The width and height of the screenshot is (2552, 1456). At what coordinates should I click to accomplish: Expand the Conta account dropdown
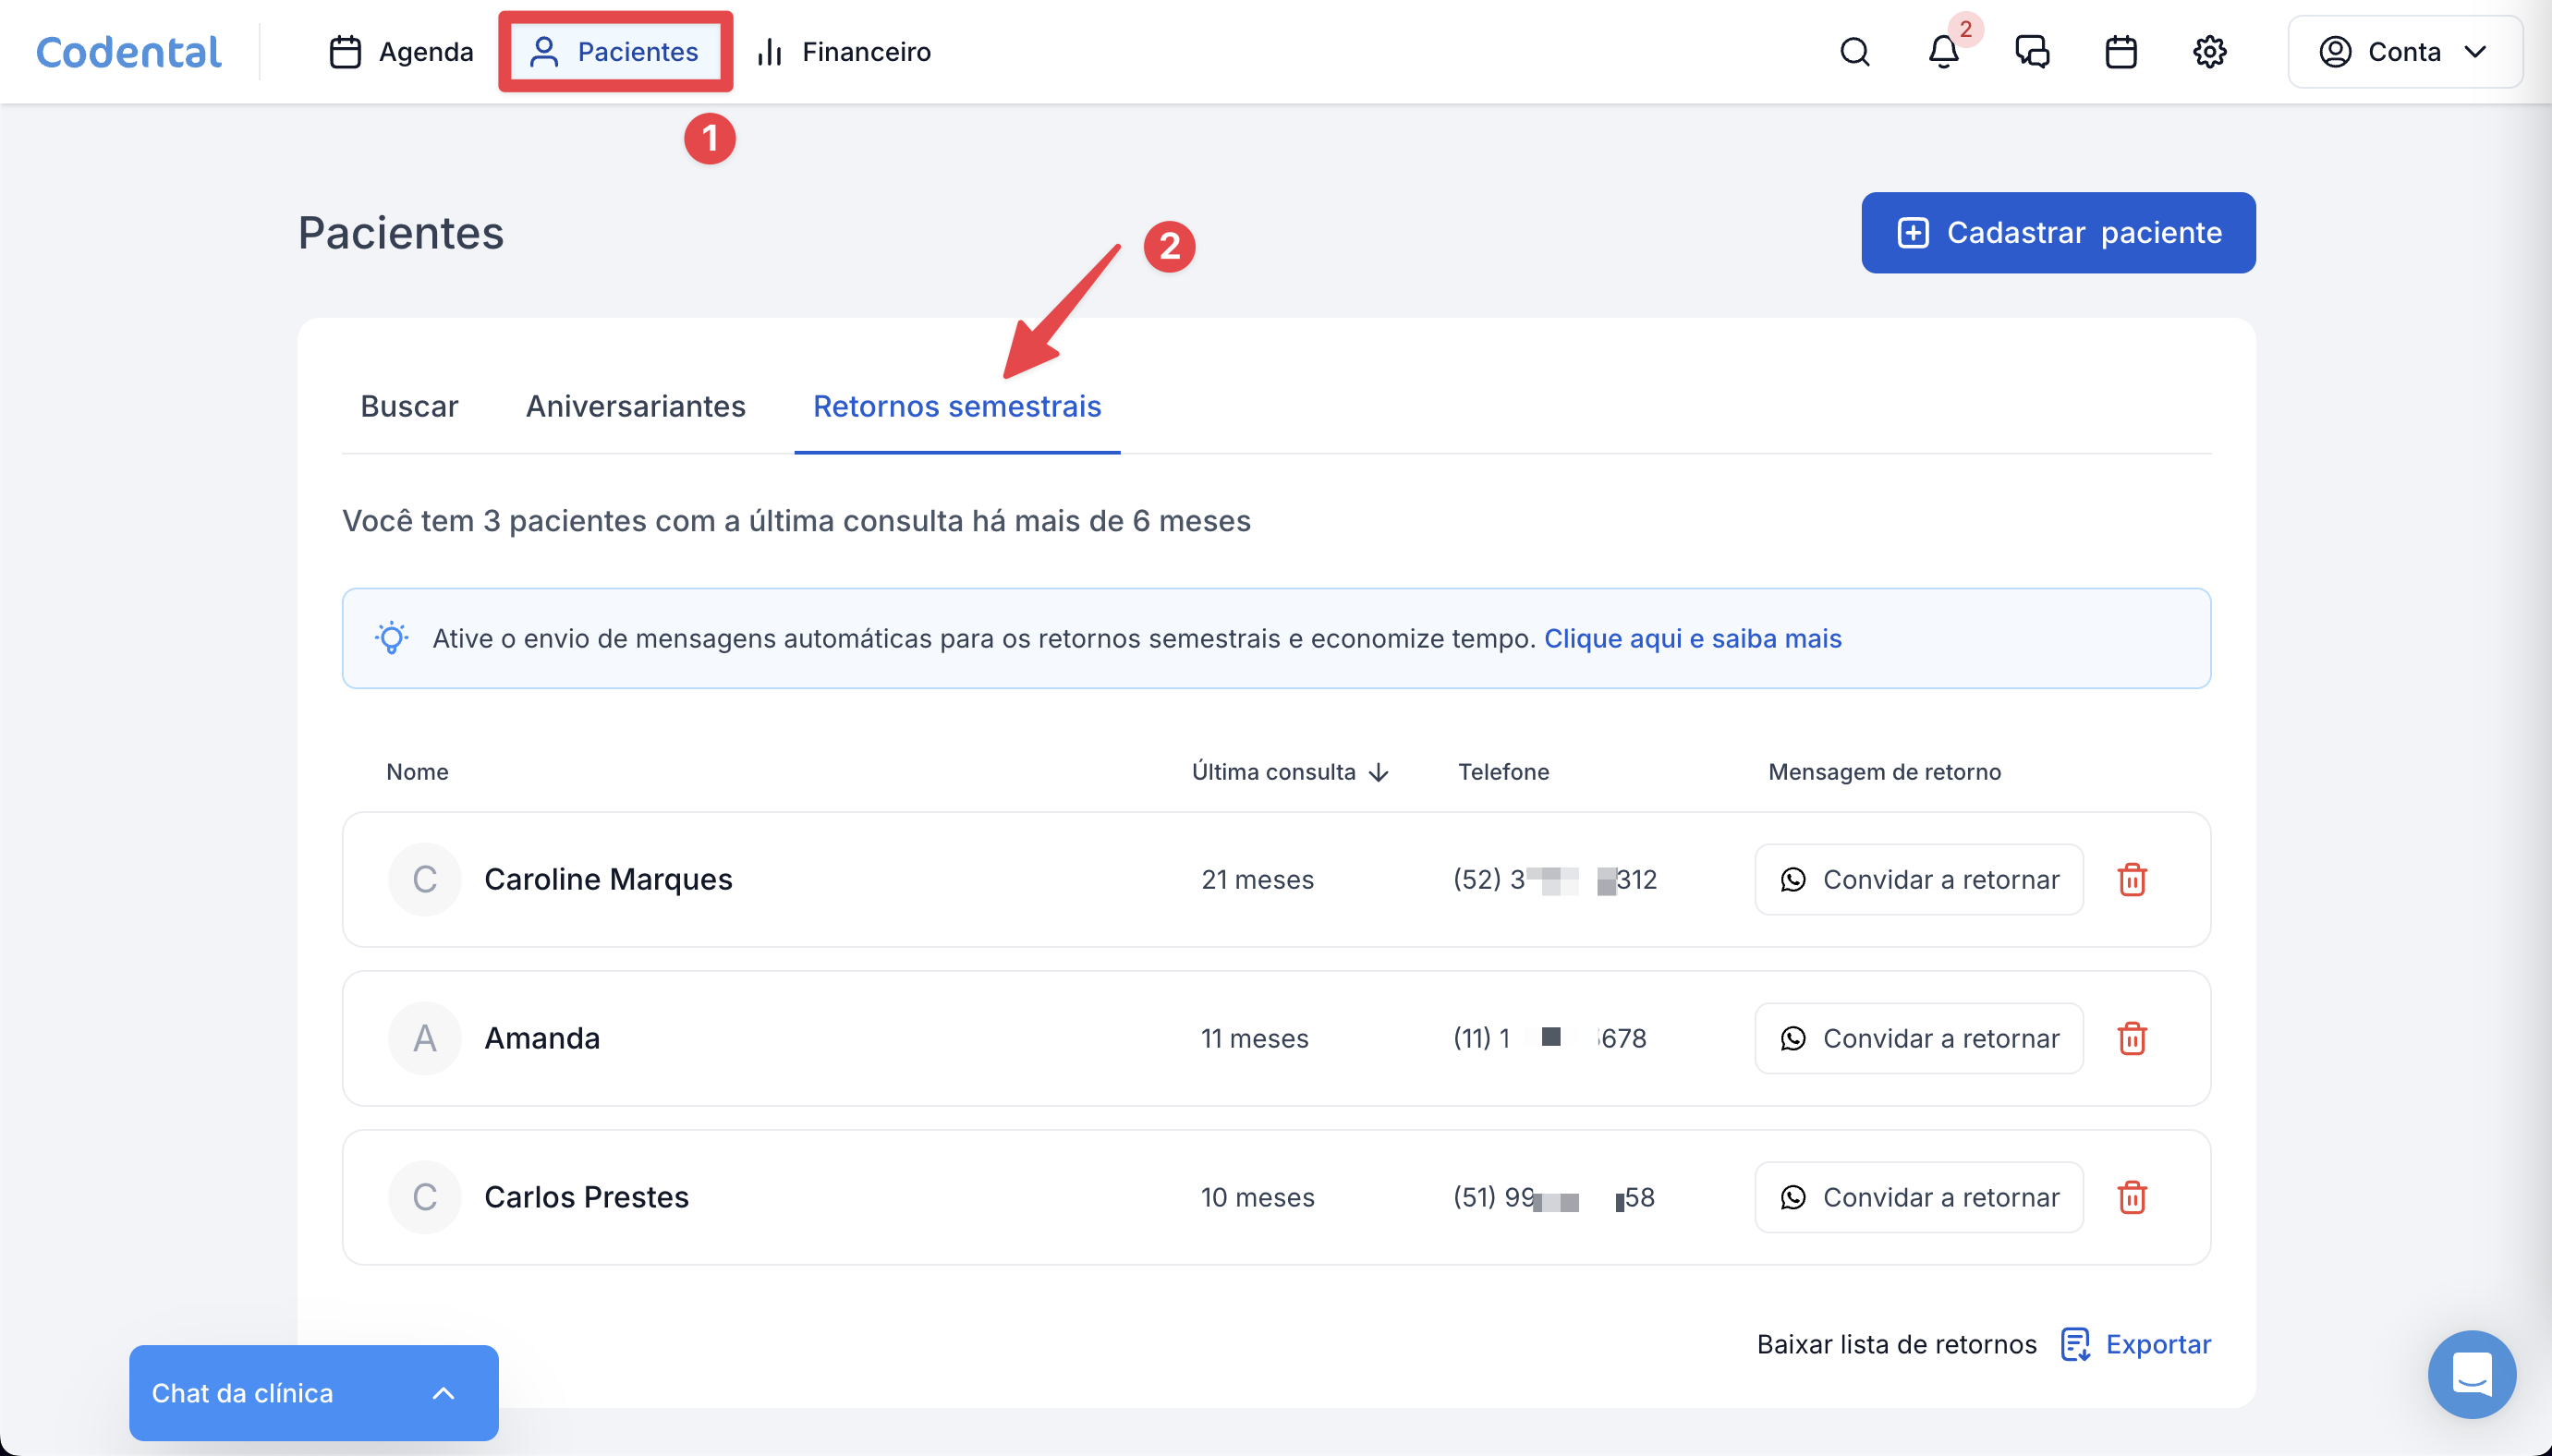2404,52
